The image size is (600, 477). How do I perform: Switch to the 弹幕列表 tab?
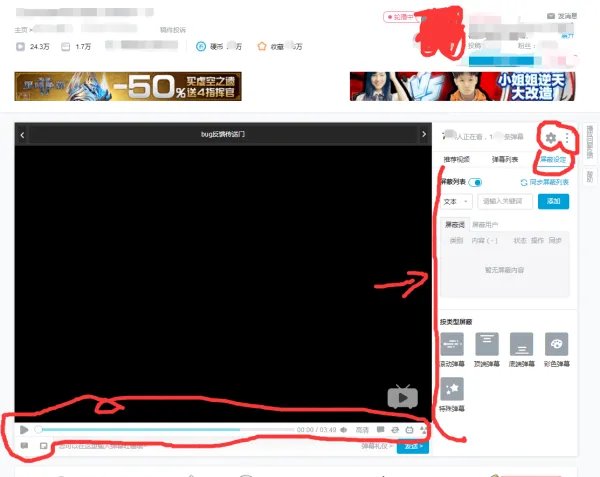(505, 160)
